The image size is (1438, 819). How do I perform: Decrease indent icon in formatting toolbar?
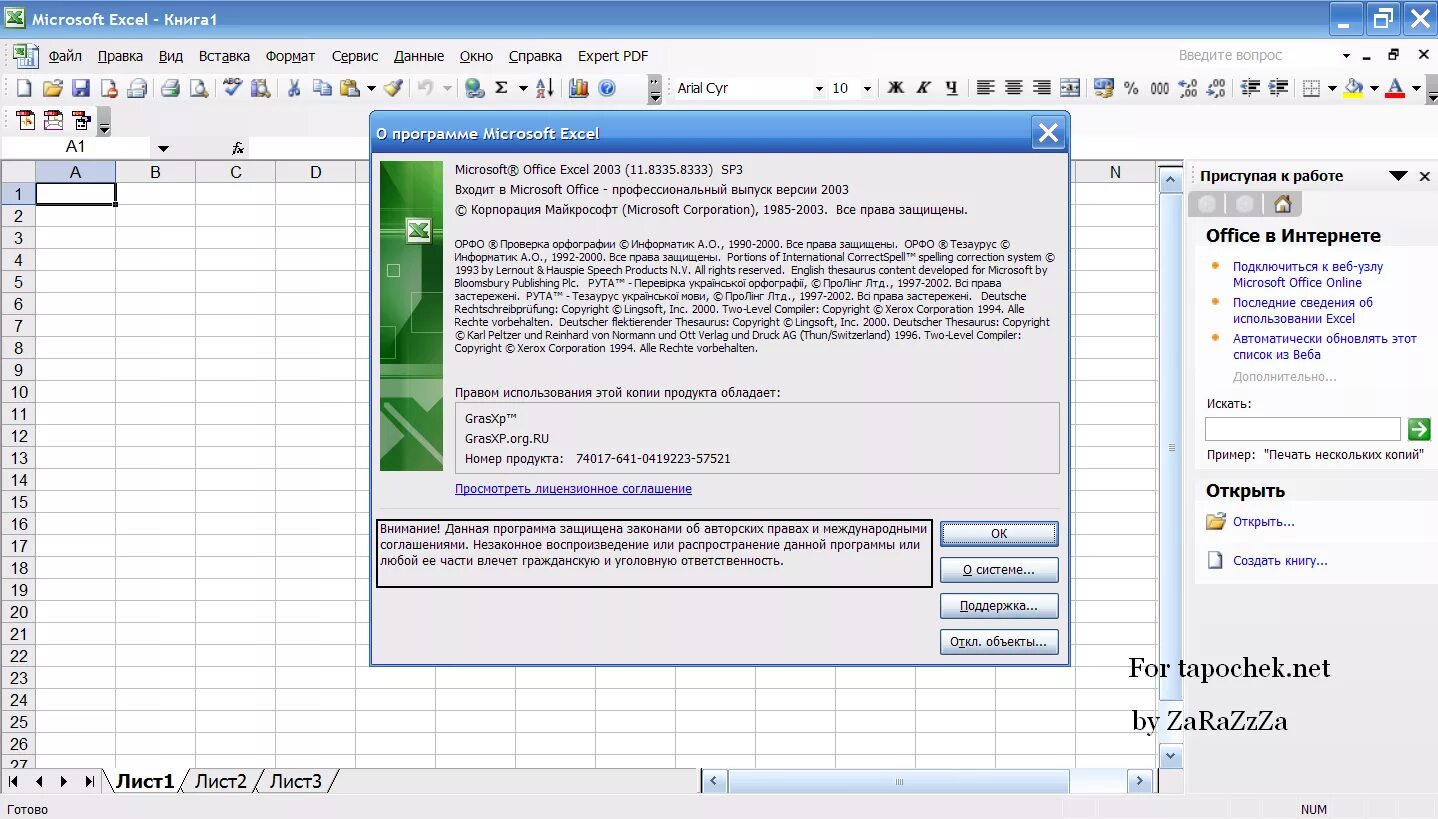(1250, 88)
